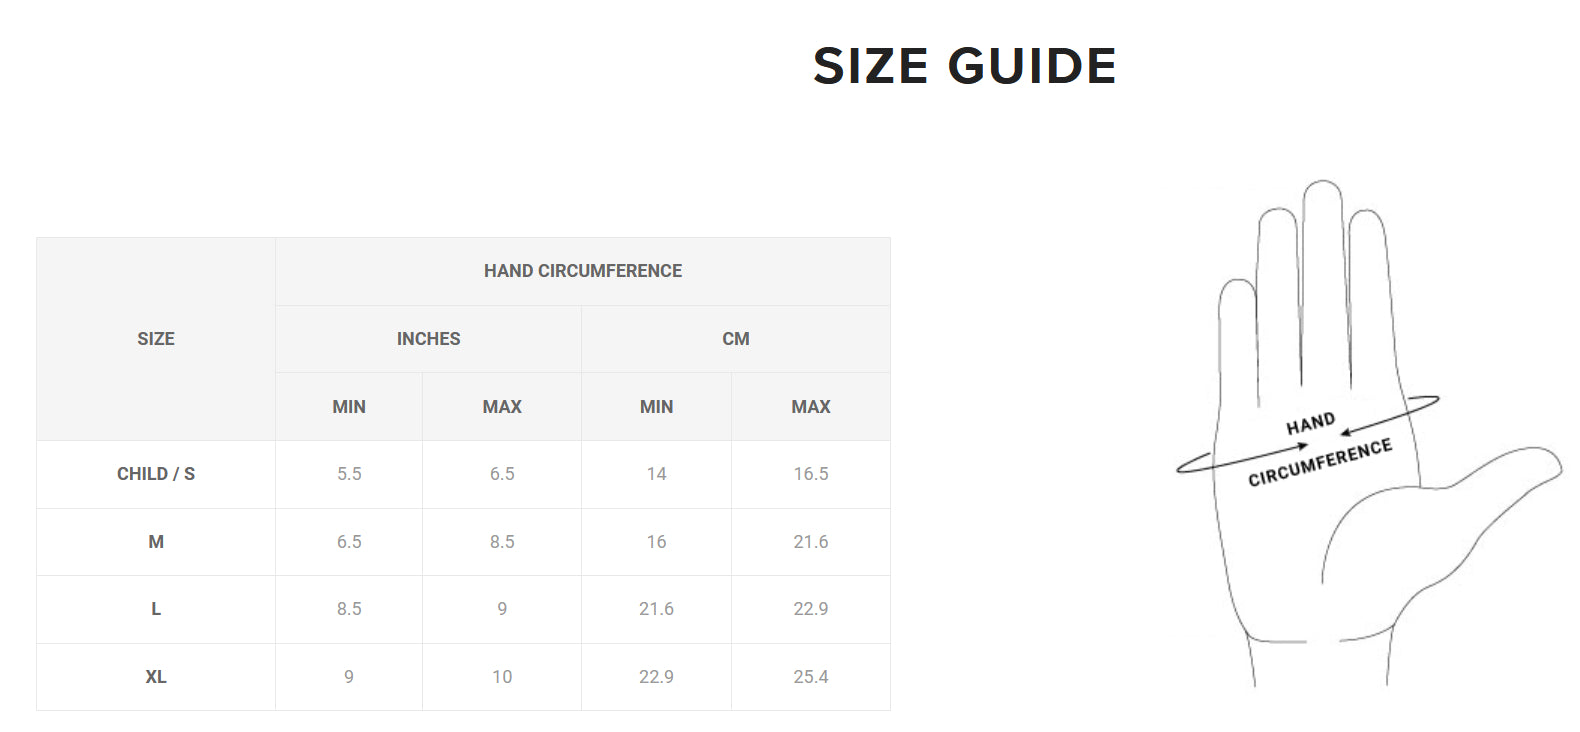Image resolution: width=1580 pixels, height=732 pixels.
Task: Click the HAND CIRCUMFERENCE label on the palm
Action: click(1318, 450)
